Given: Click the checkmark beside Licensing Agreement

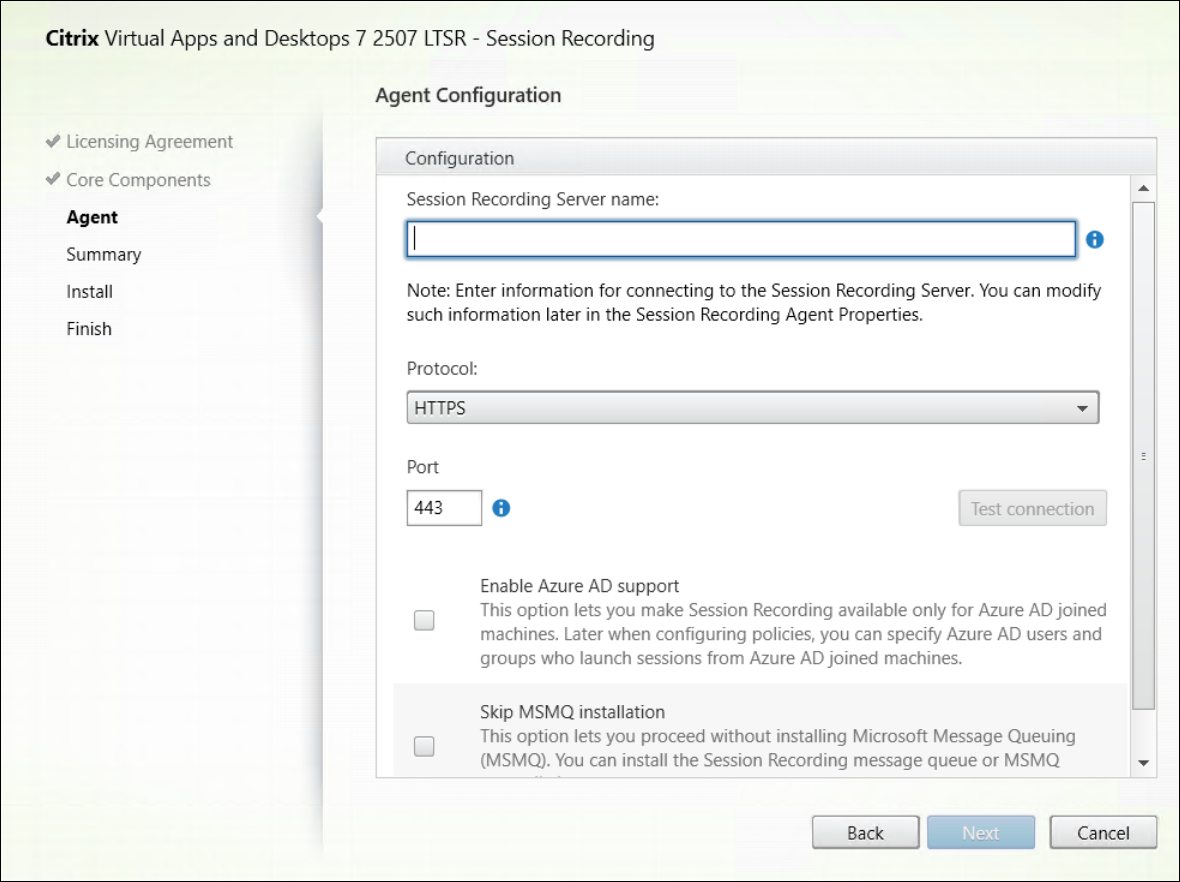Looking at the screenshot, I should (x=53, y=142).
